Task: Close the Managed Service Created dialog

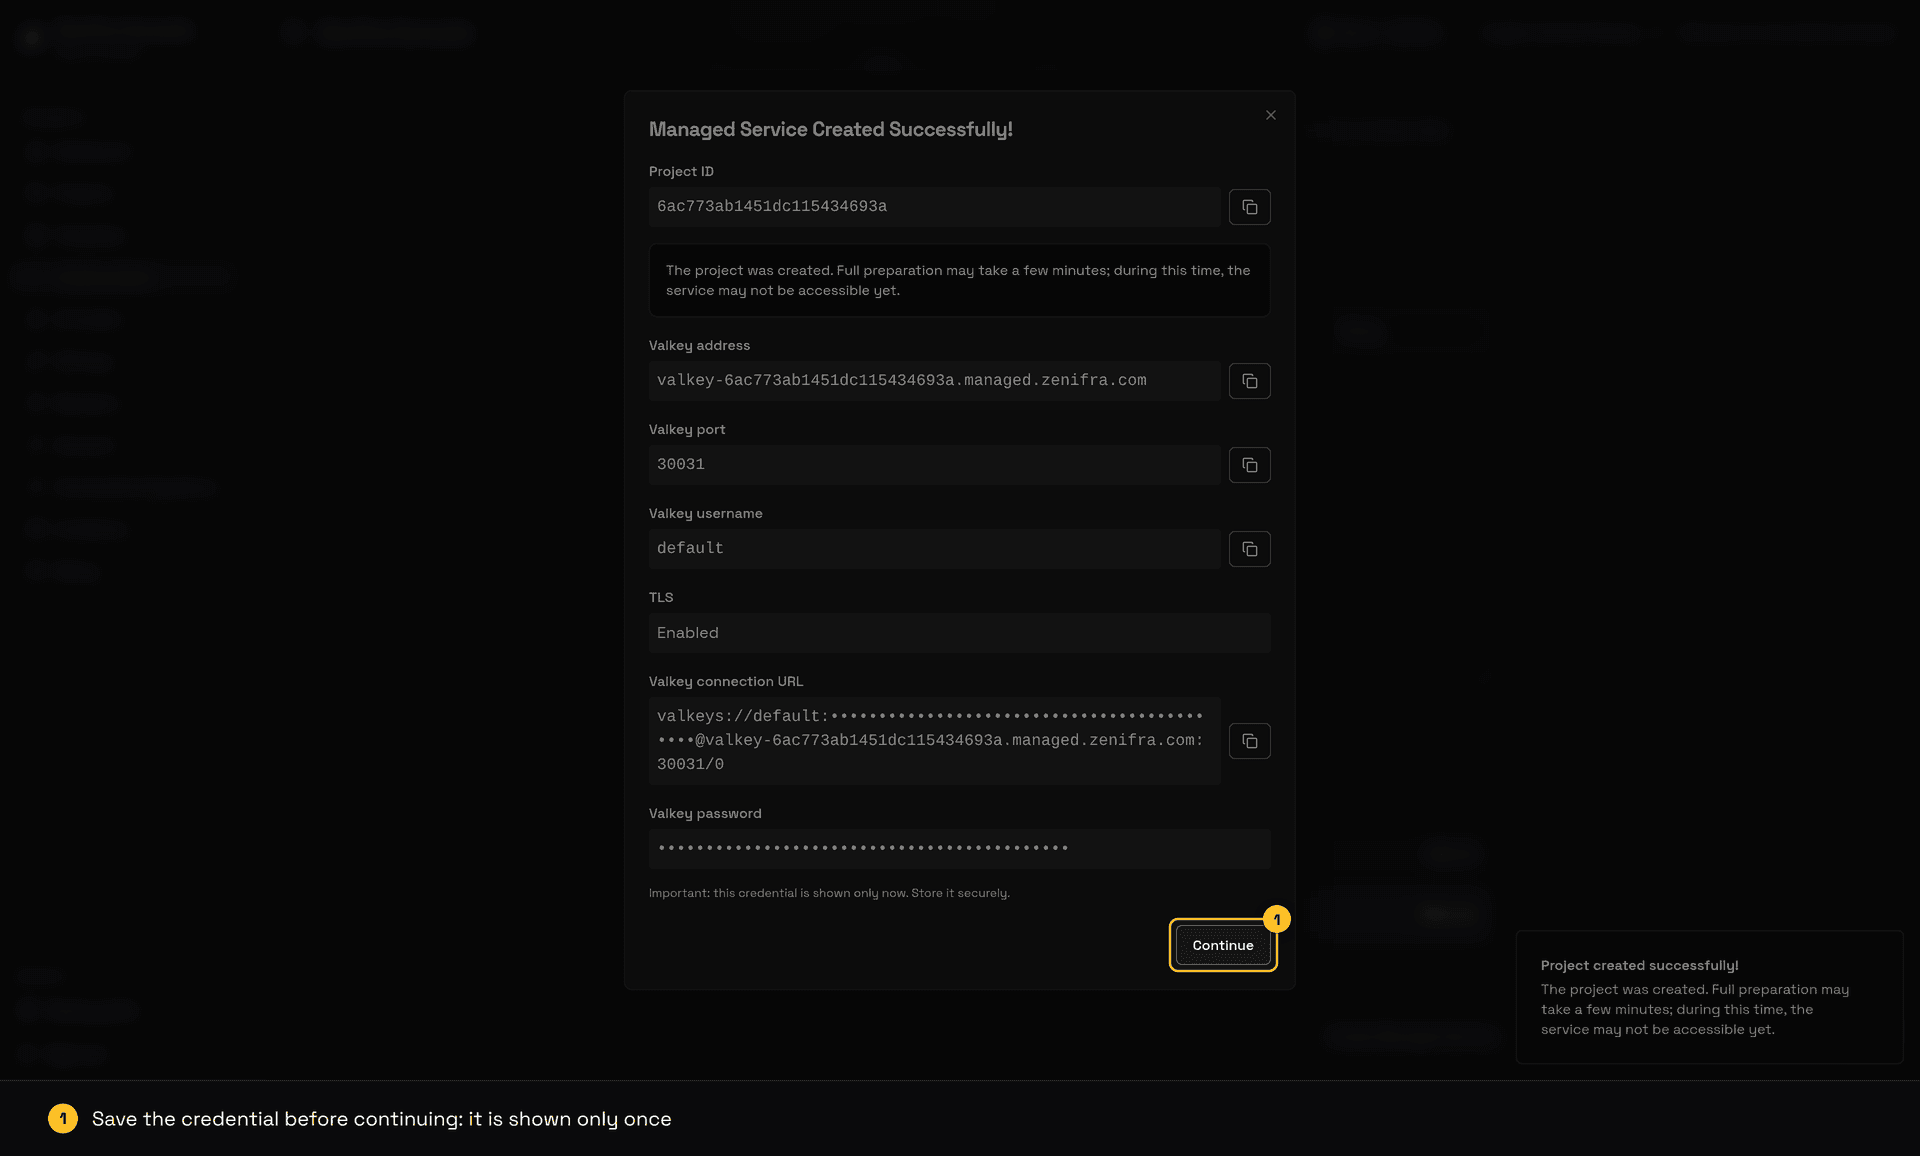Action: (1271, 115)
